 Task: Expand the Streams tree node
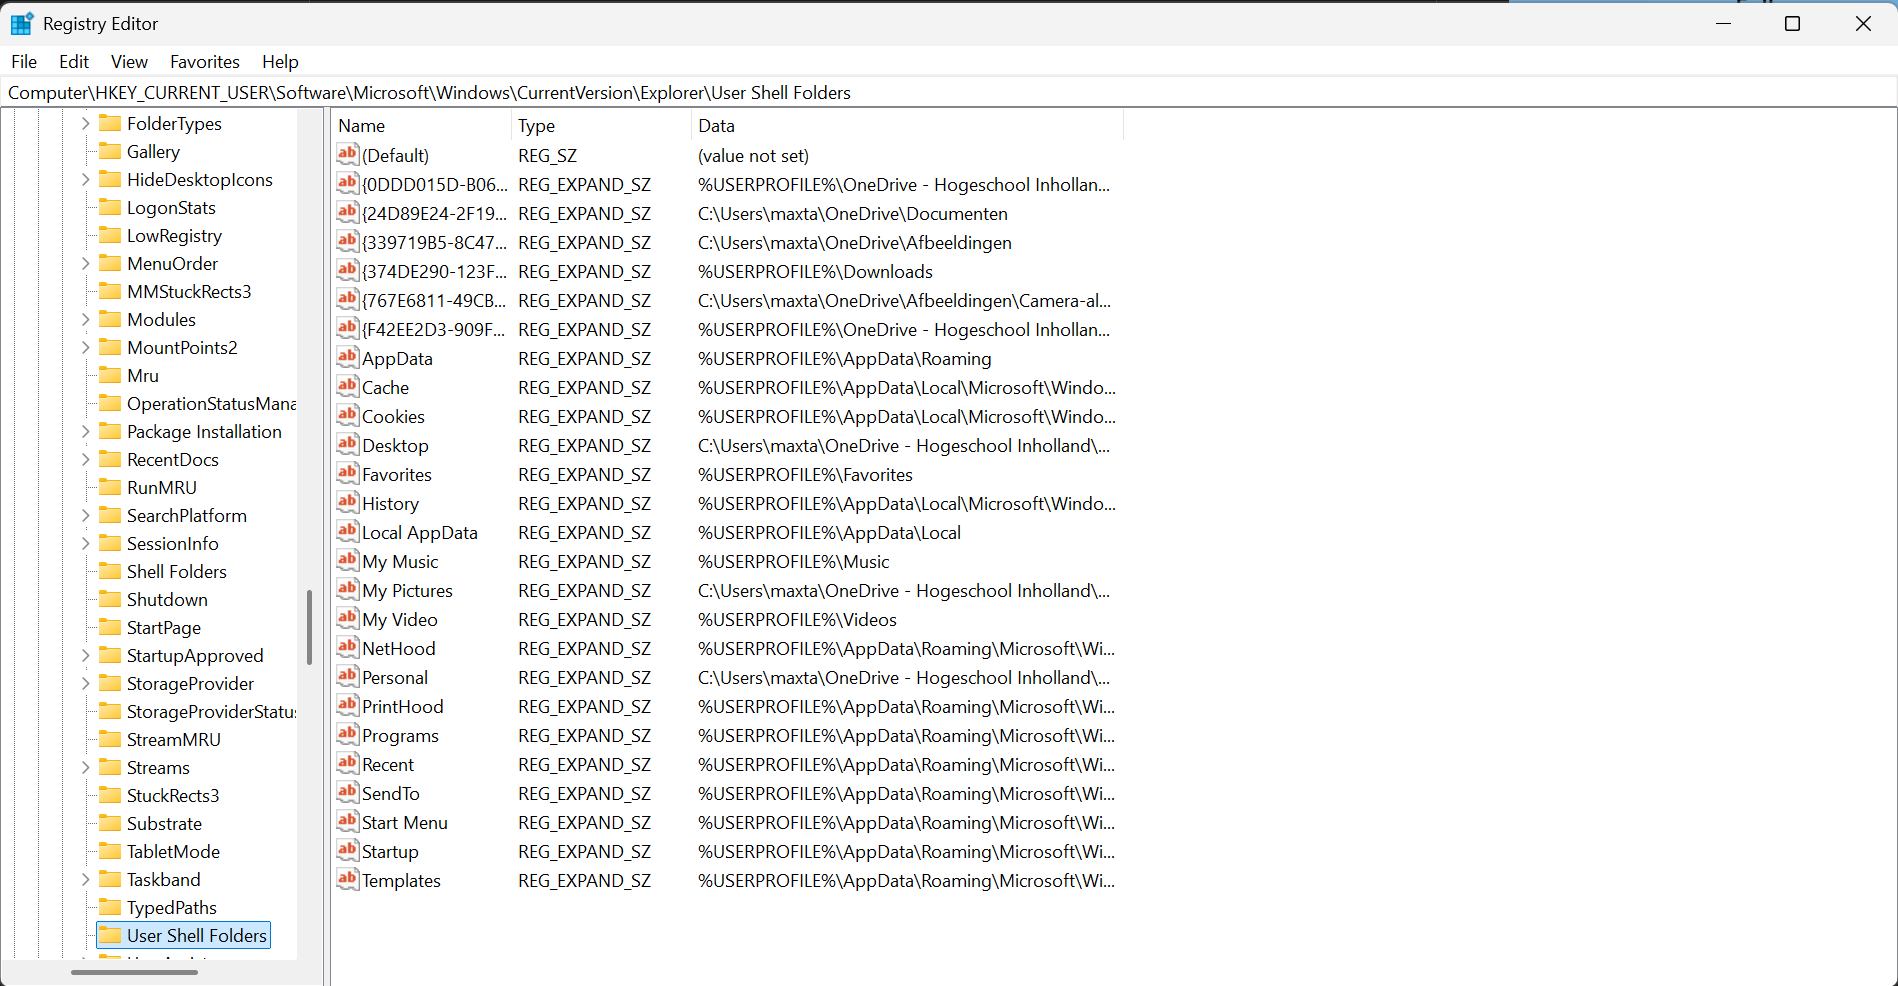(87, 767)
